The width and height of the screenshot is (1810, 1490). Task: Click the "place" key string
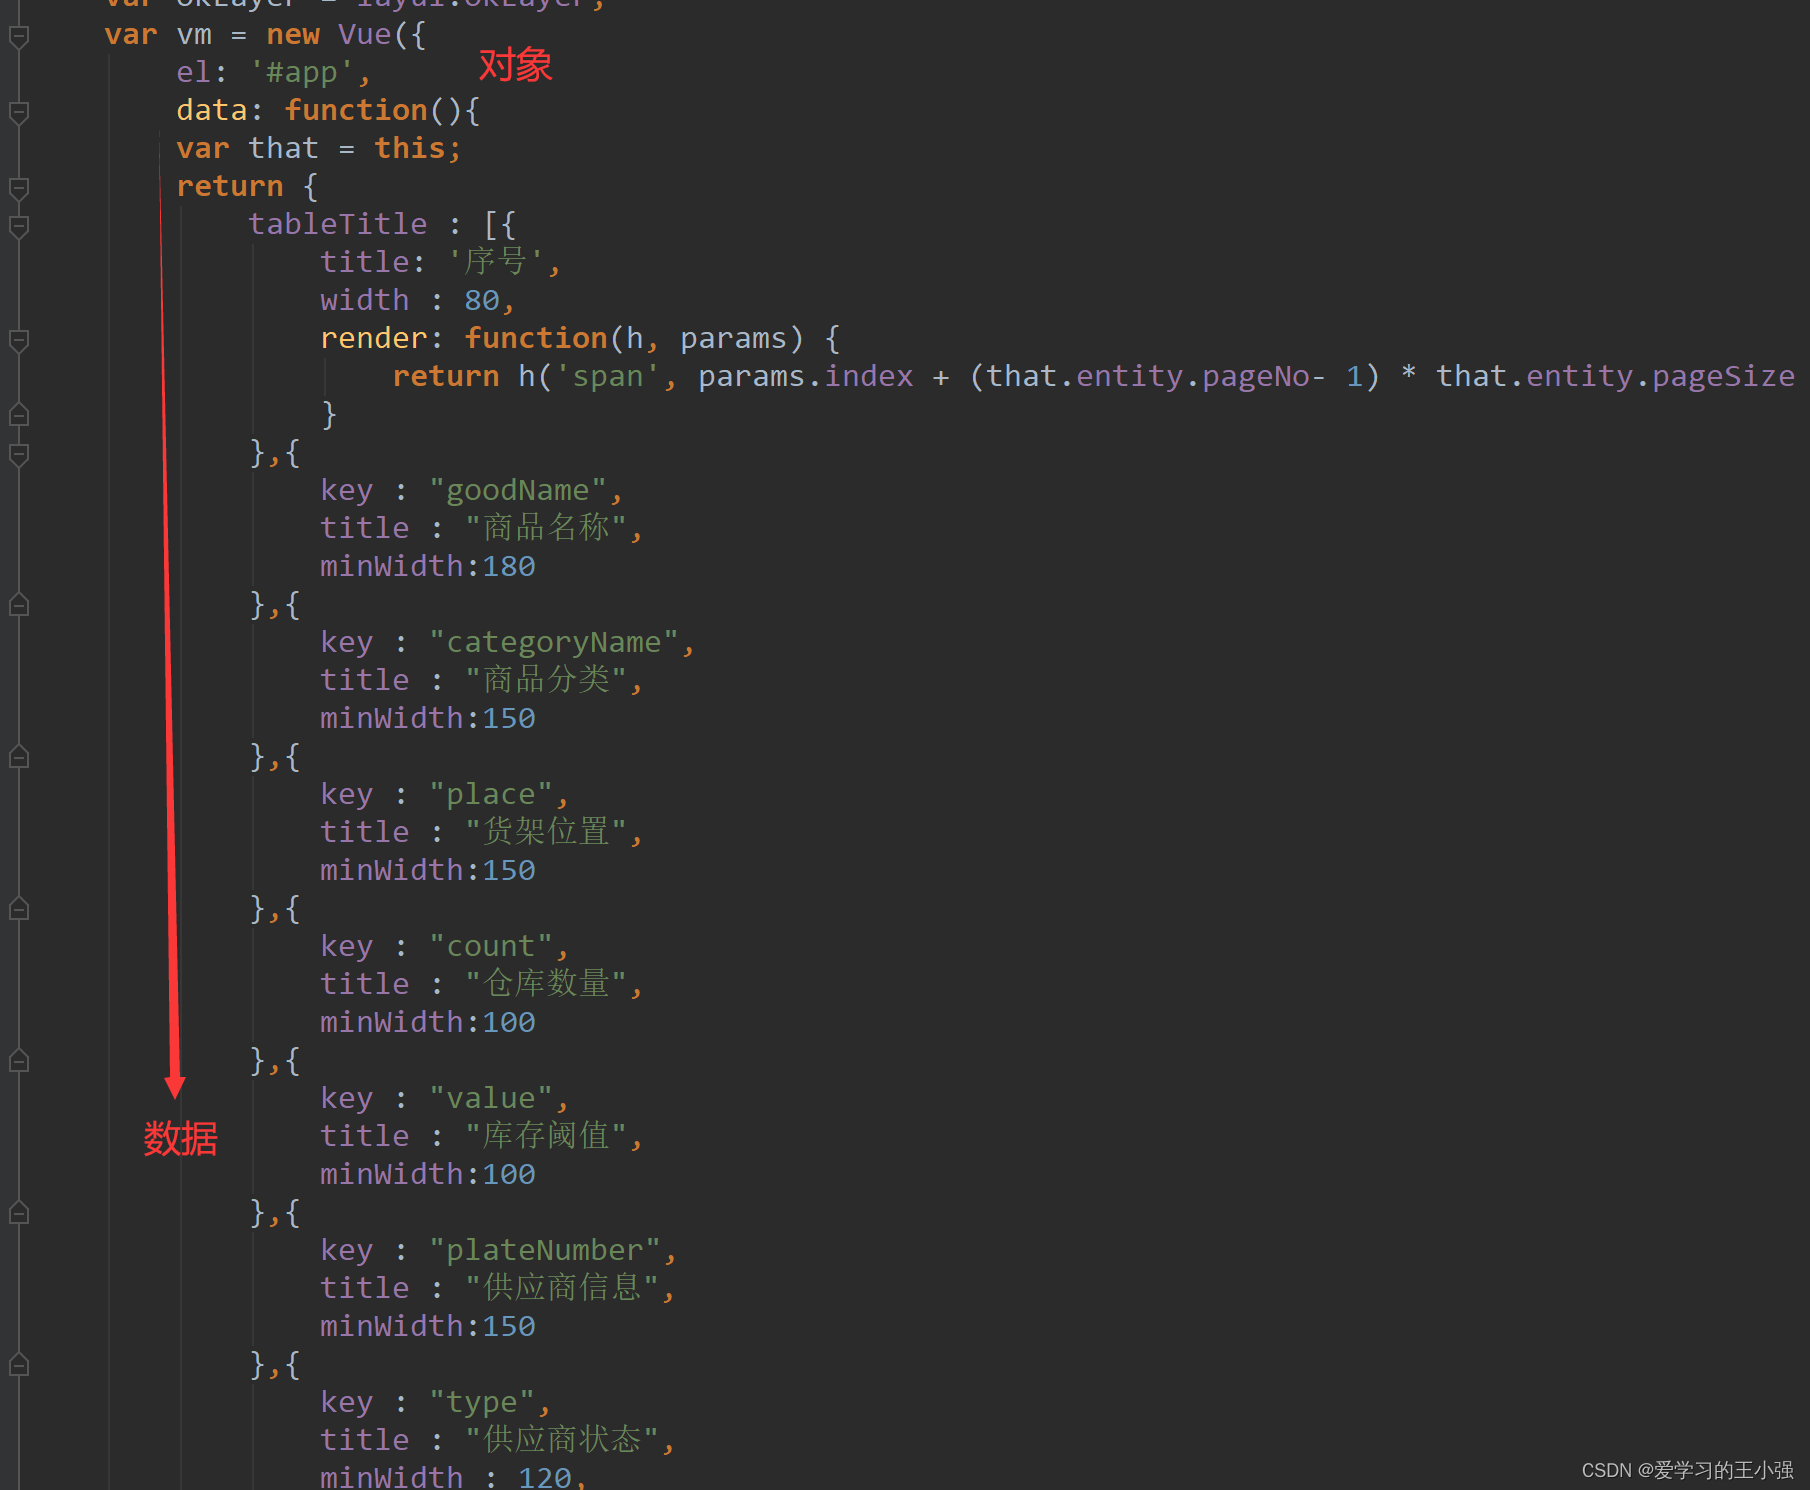[x=491, y=795]
